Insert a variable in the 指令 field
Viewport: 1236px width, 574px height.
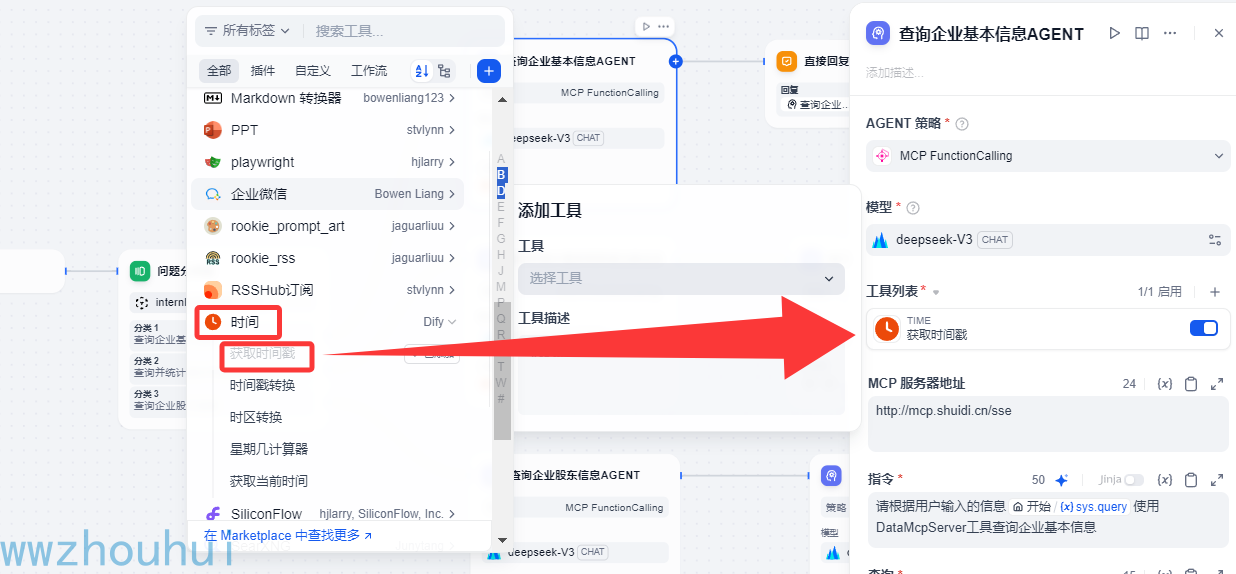(1164, 480)
